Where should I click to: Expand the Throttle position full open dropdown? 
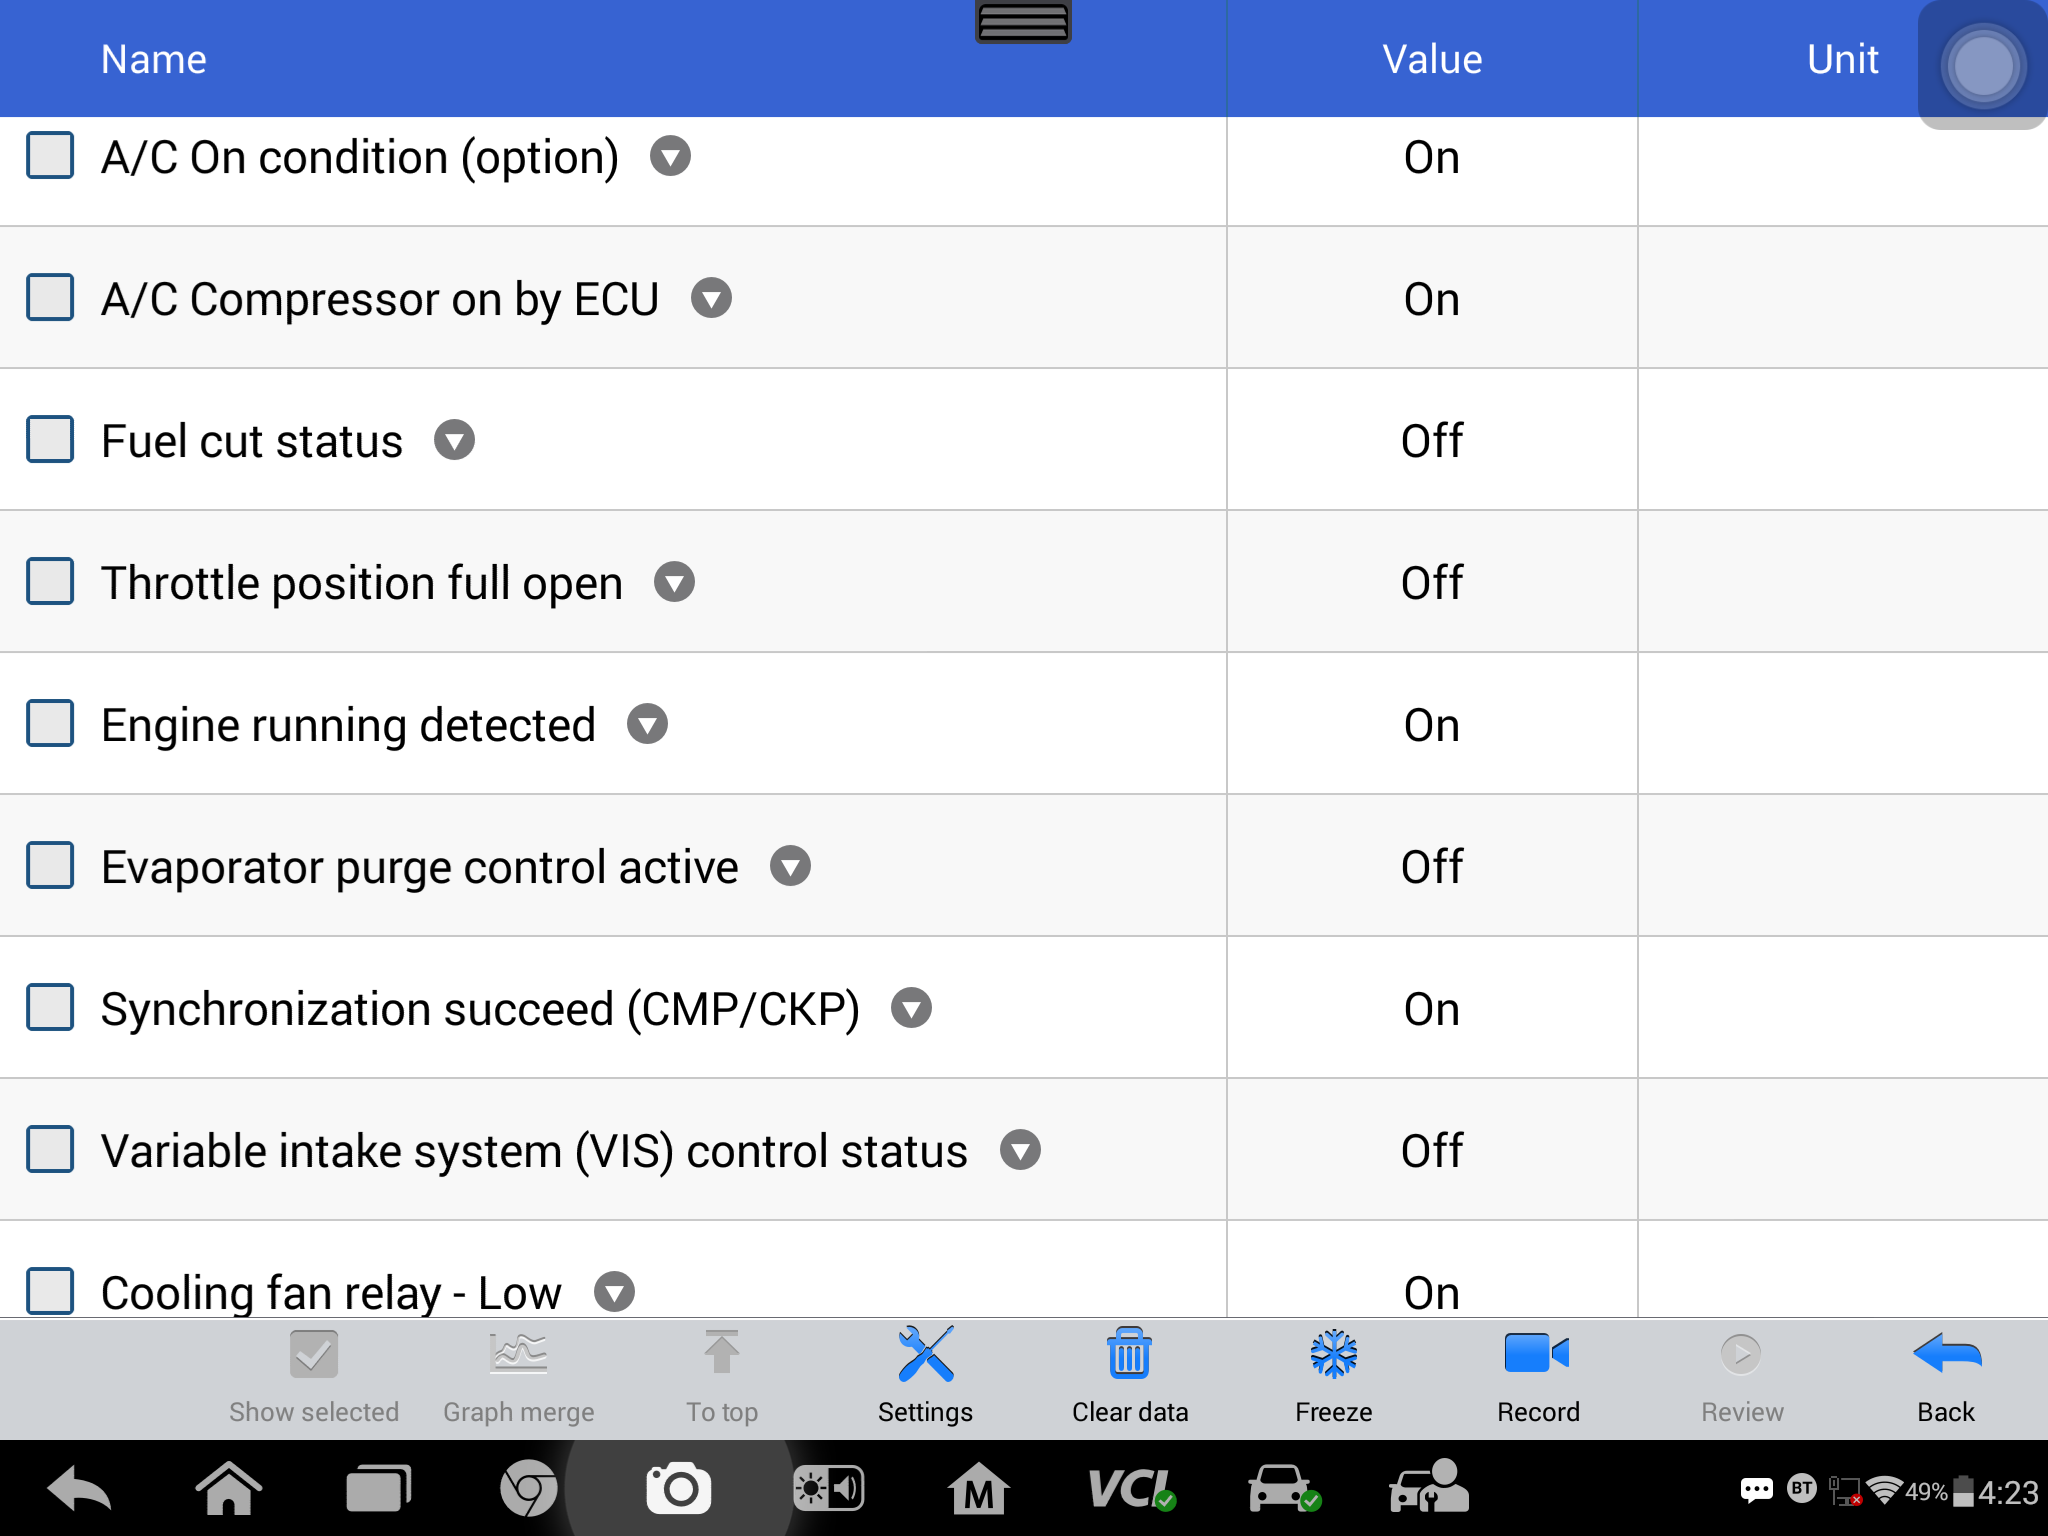(674, 582)
